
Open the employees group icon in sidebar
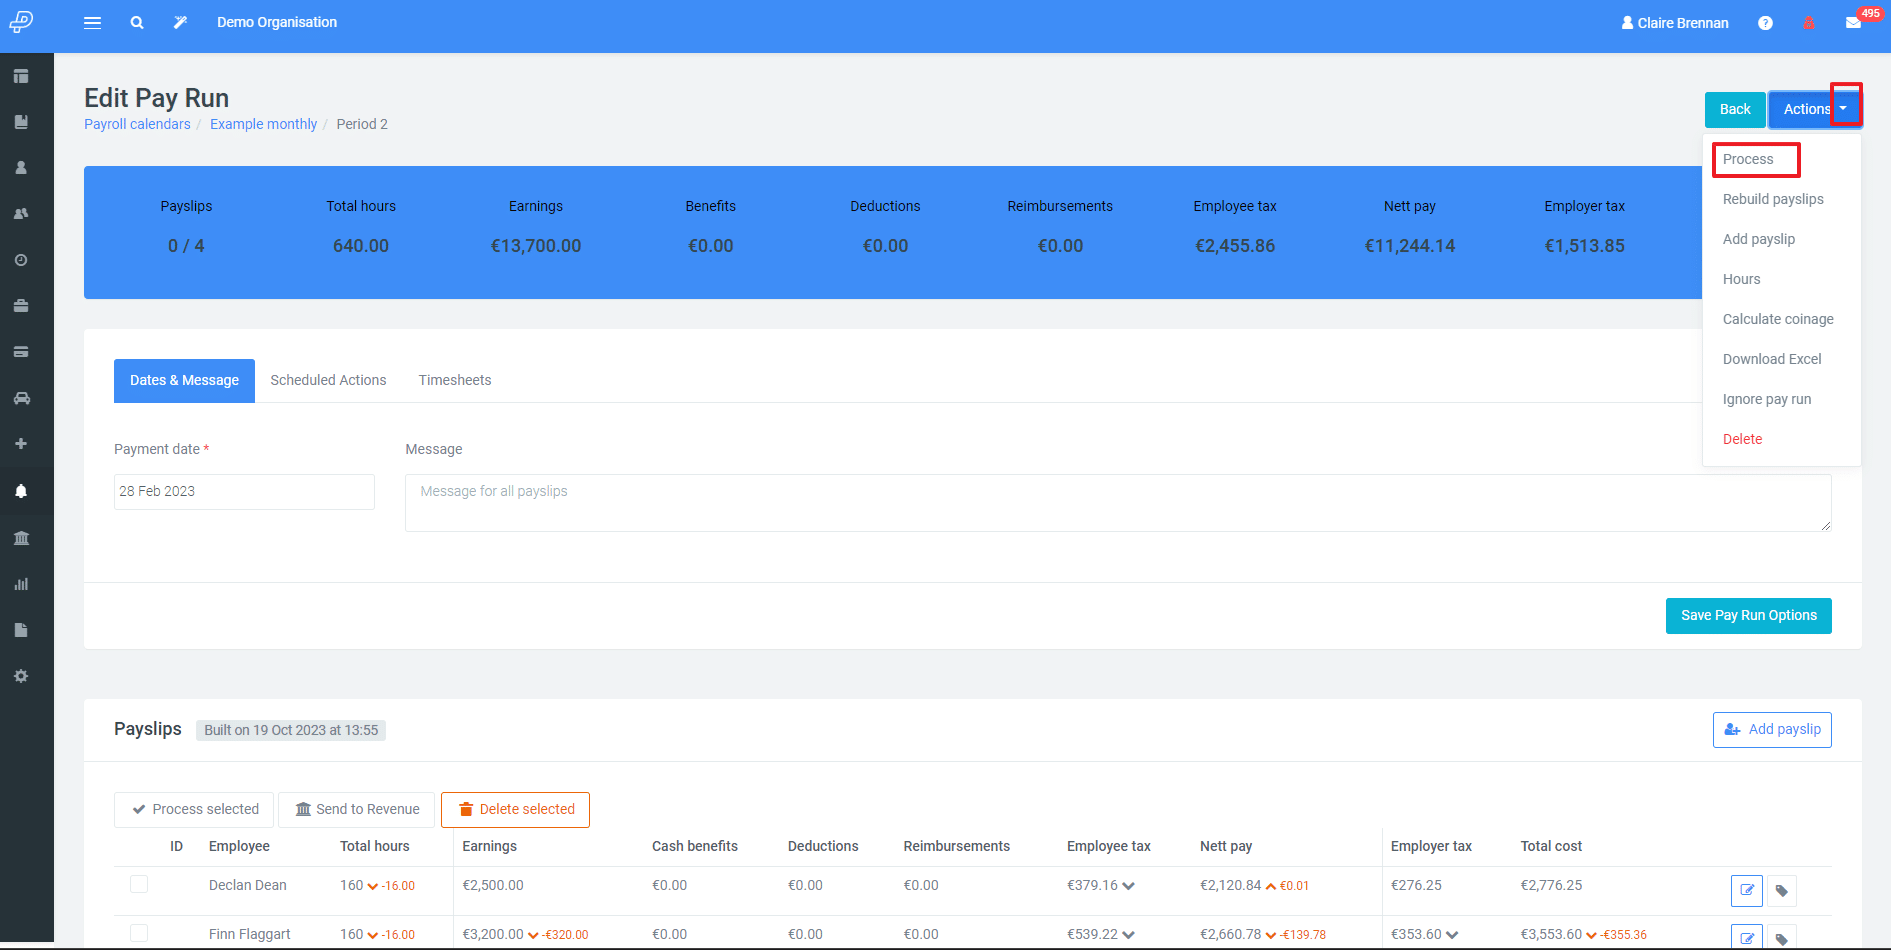(21, 213)
